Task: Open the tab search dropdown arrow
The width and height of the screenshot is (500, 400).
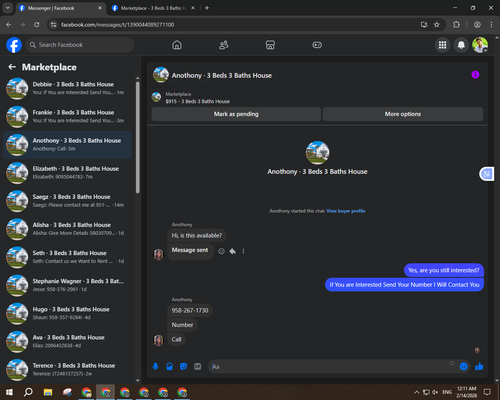Action: point(7,8)
